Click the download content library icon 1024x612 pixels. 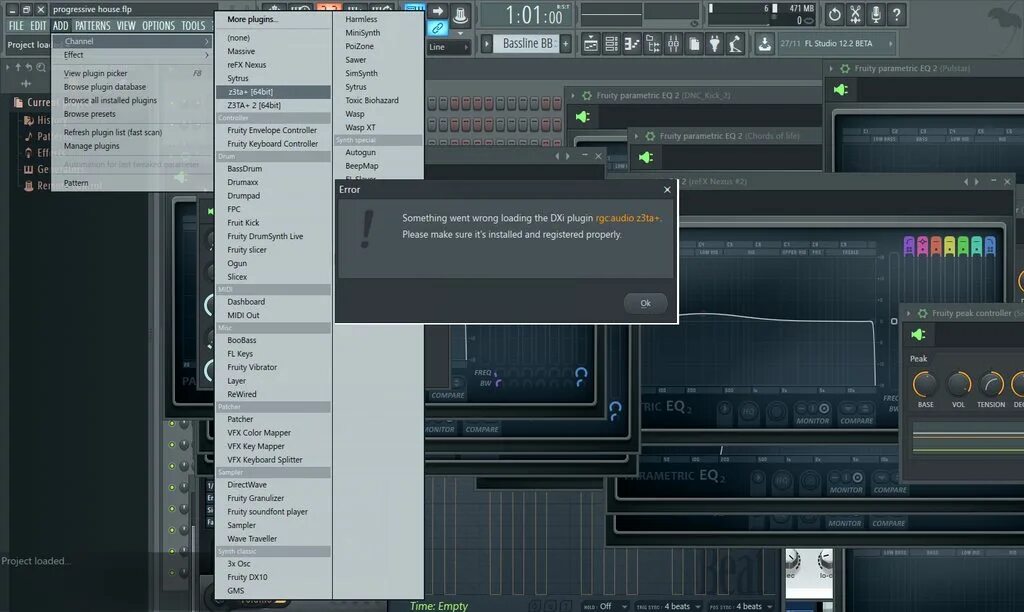tap(764, 44)
